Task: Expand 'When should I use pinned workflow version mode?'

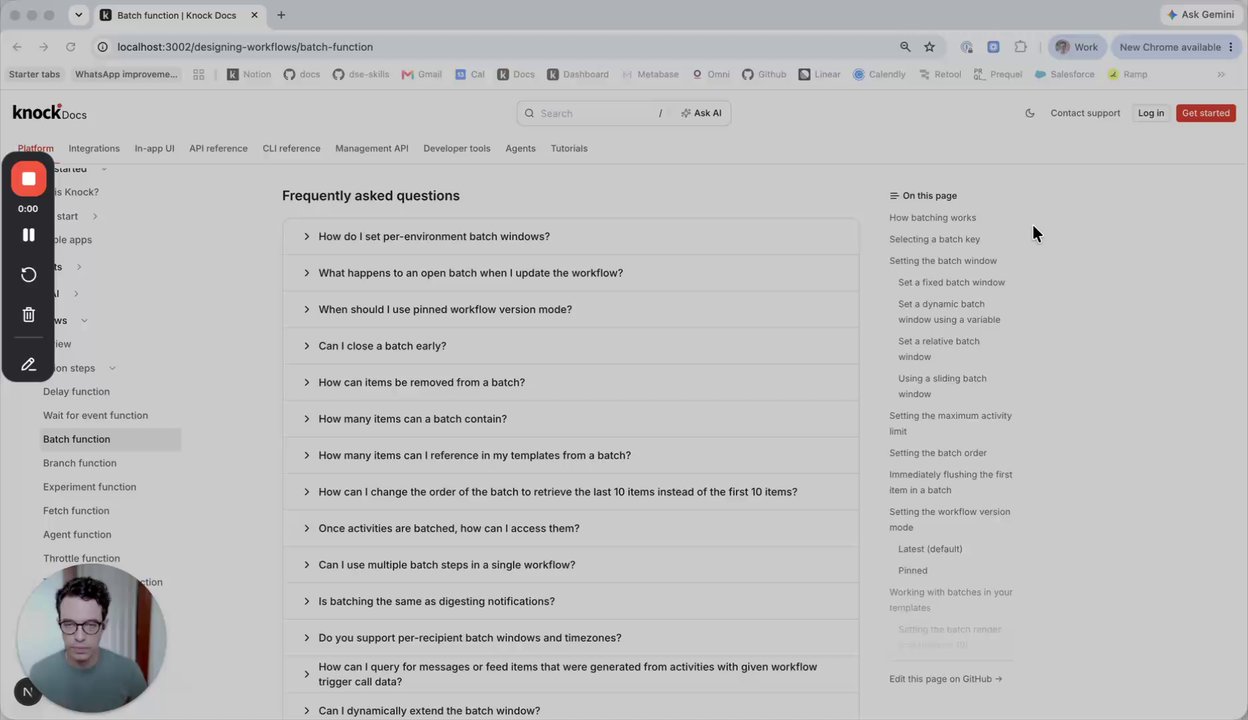Action: [571, 310]
